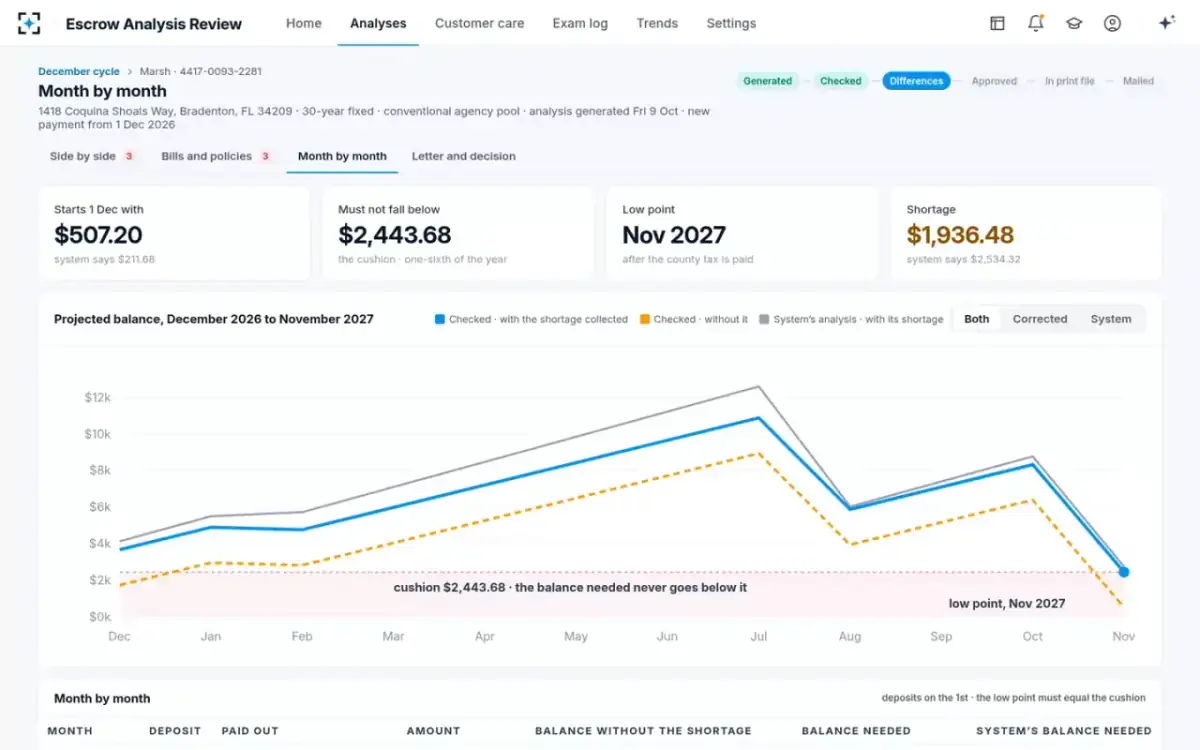Image resolution: width=1200 pixels, height=750 pixels.
Task: Open the Letter and decision tab
Action: (464, 156)
